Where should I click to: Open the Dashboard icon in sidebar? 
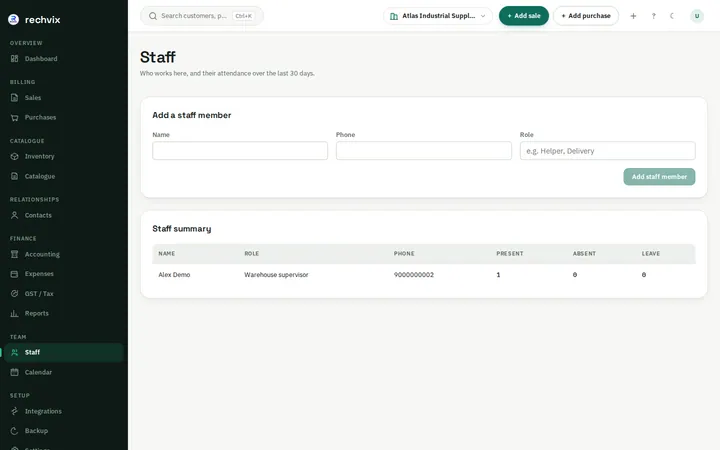coord(15,59)
